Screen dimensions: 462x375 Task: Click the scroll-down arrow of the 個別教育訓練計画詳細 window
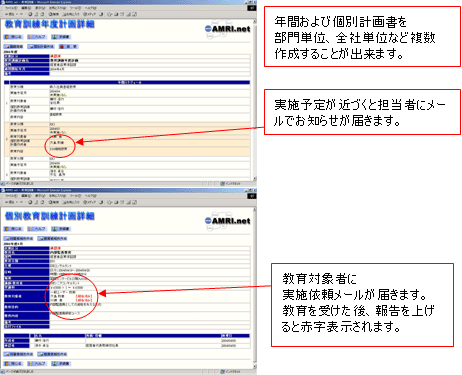click(x=255, y=367)
